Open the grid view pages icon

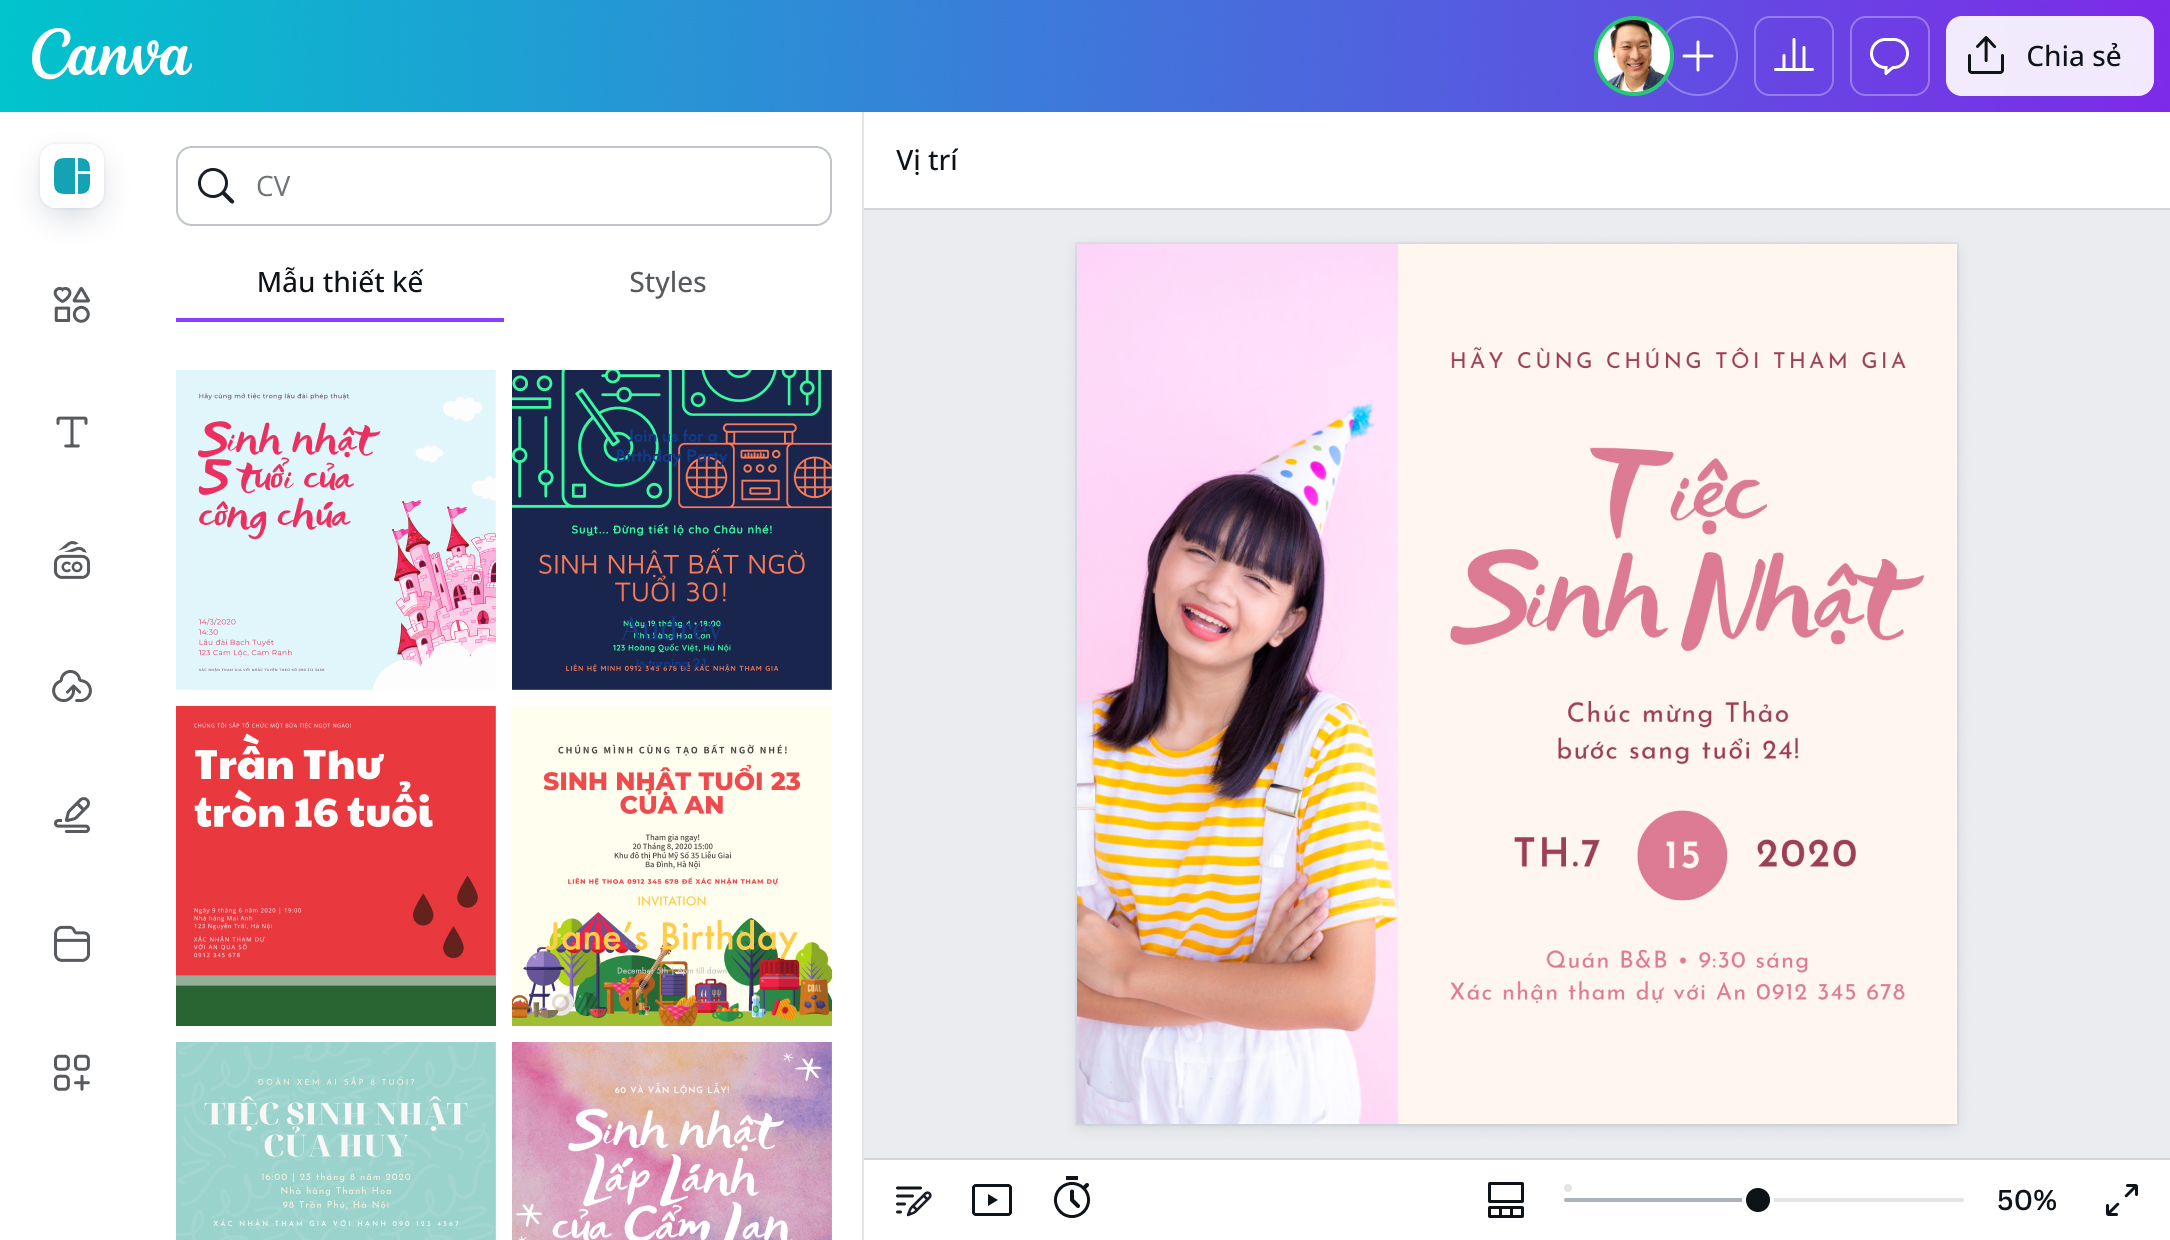tap(1506, 1200)
